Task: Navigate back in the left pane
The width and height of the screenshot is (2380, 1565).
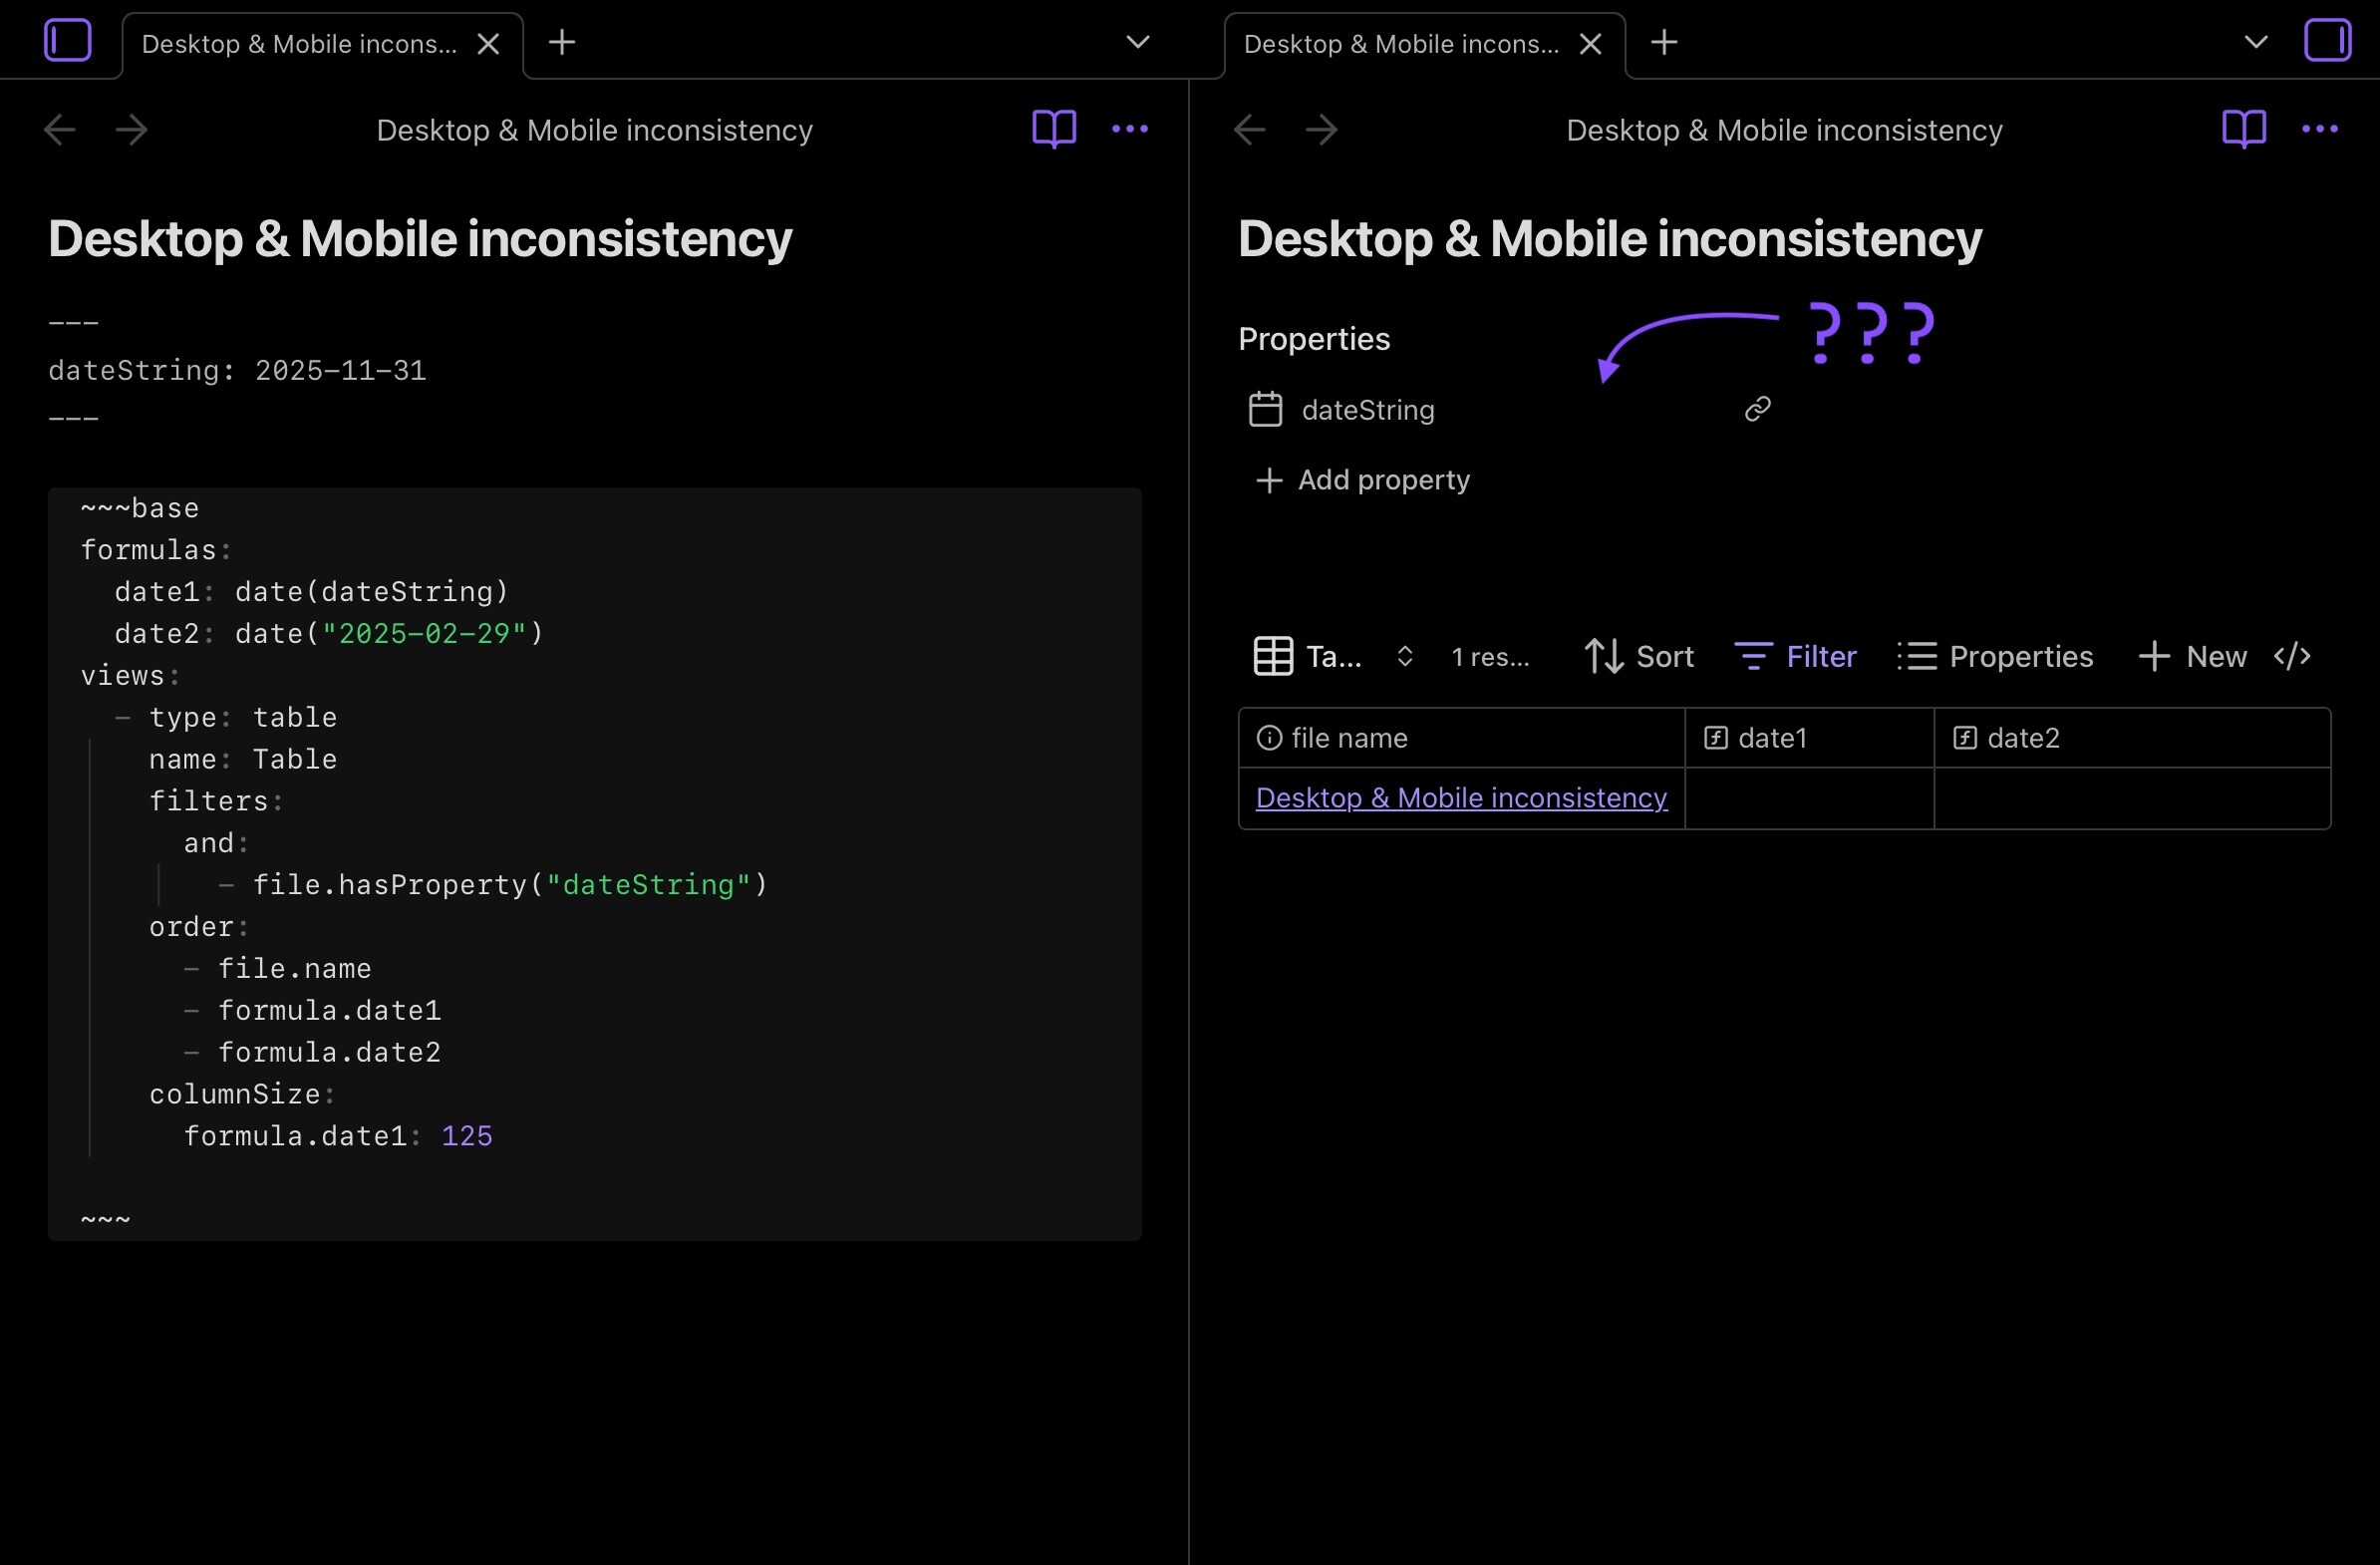Action: pos(60,130)
